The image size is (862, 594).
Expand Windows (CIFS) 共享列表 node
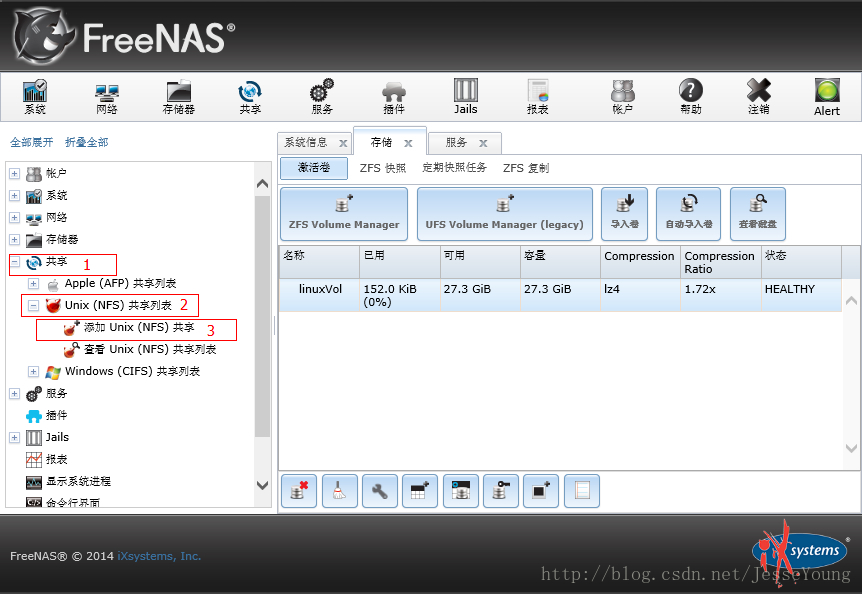[34, 371]
